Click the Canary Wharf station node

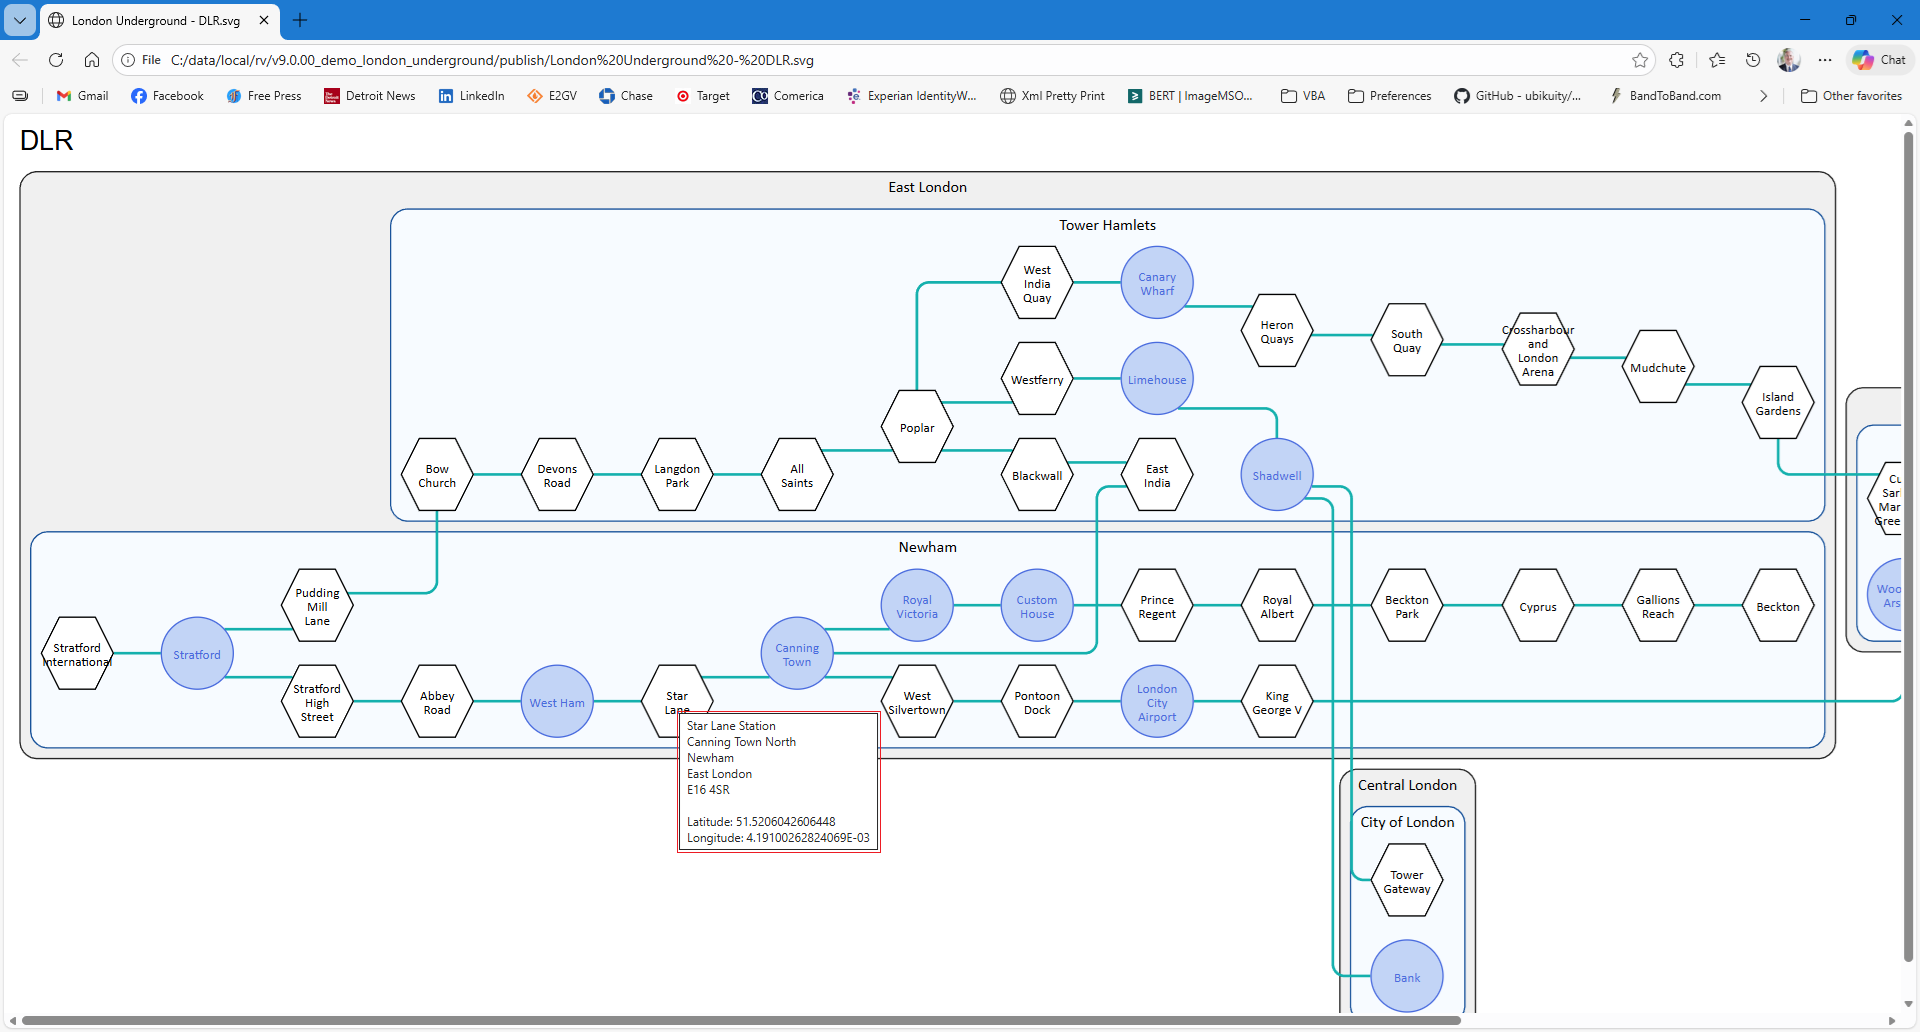(x=1157, y=283)
